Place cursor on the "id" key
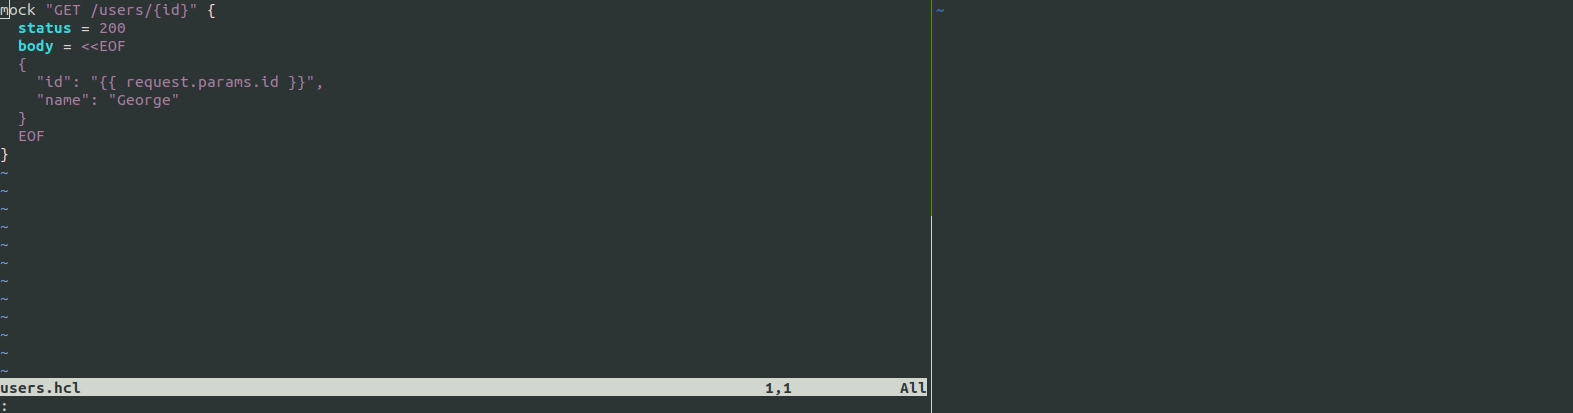 click(54, 82)
